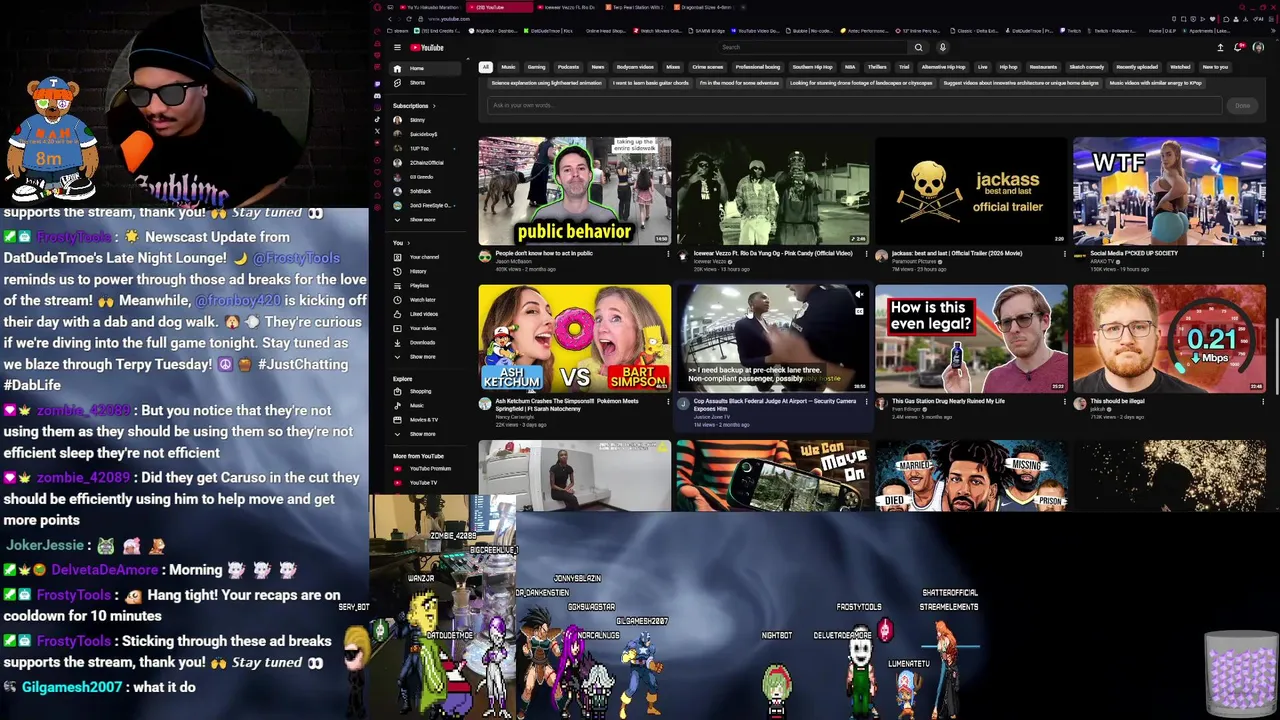Open the YouTube hamburger guide menu
1280x720 pixels.
(397, 47)
